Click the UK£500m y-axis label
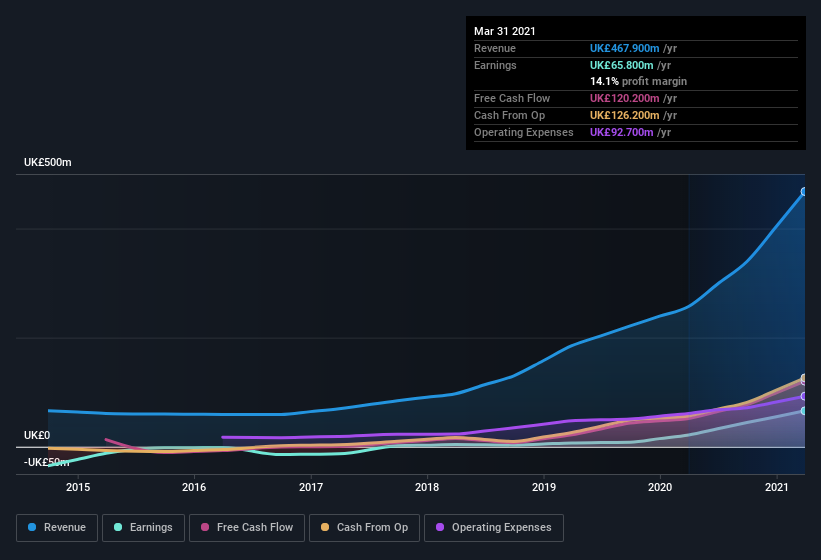The width and height of the screenshot is (821, 560). (x=48, y=162)
